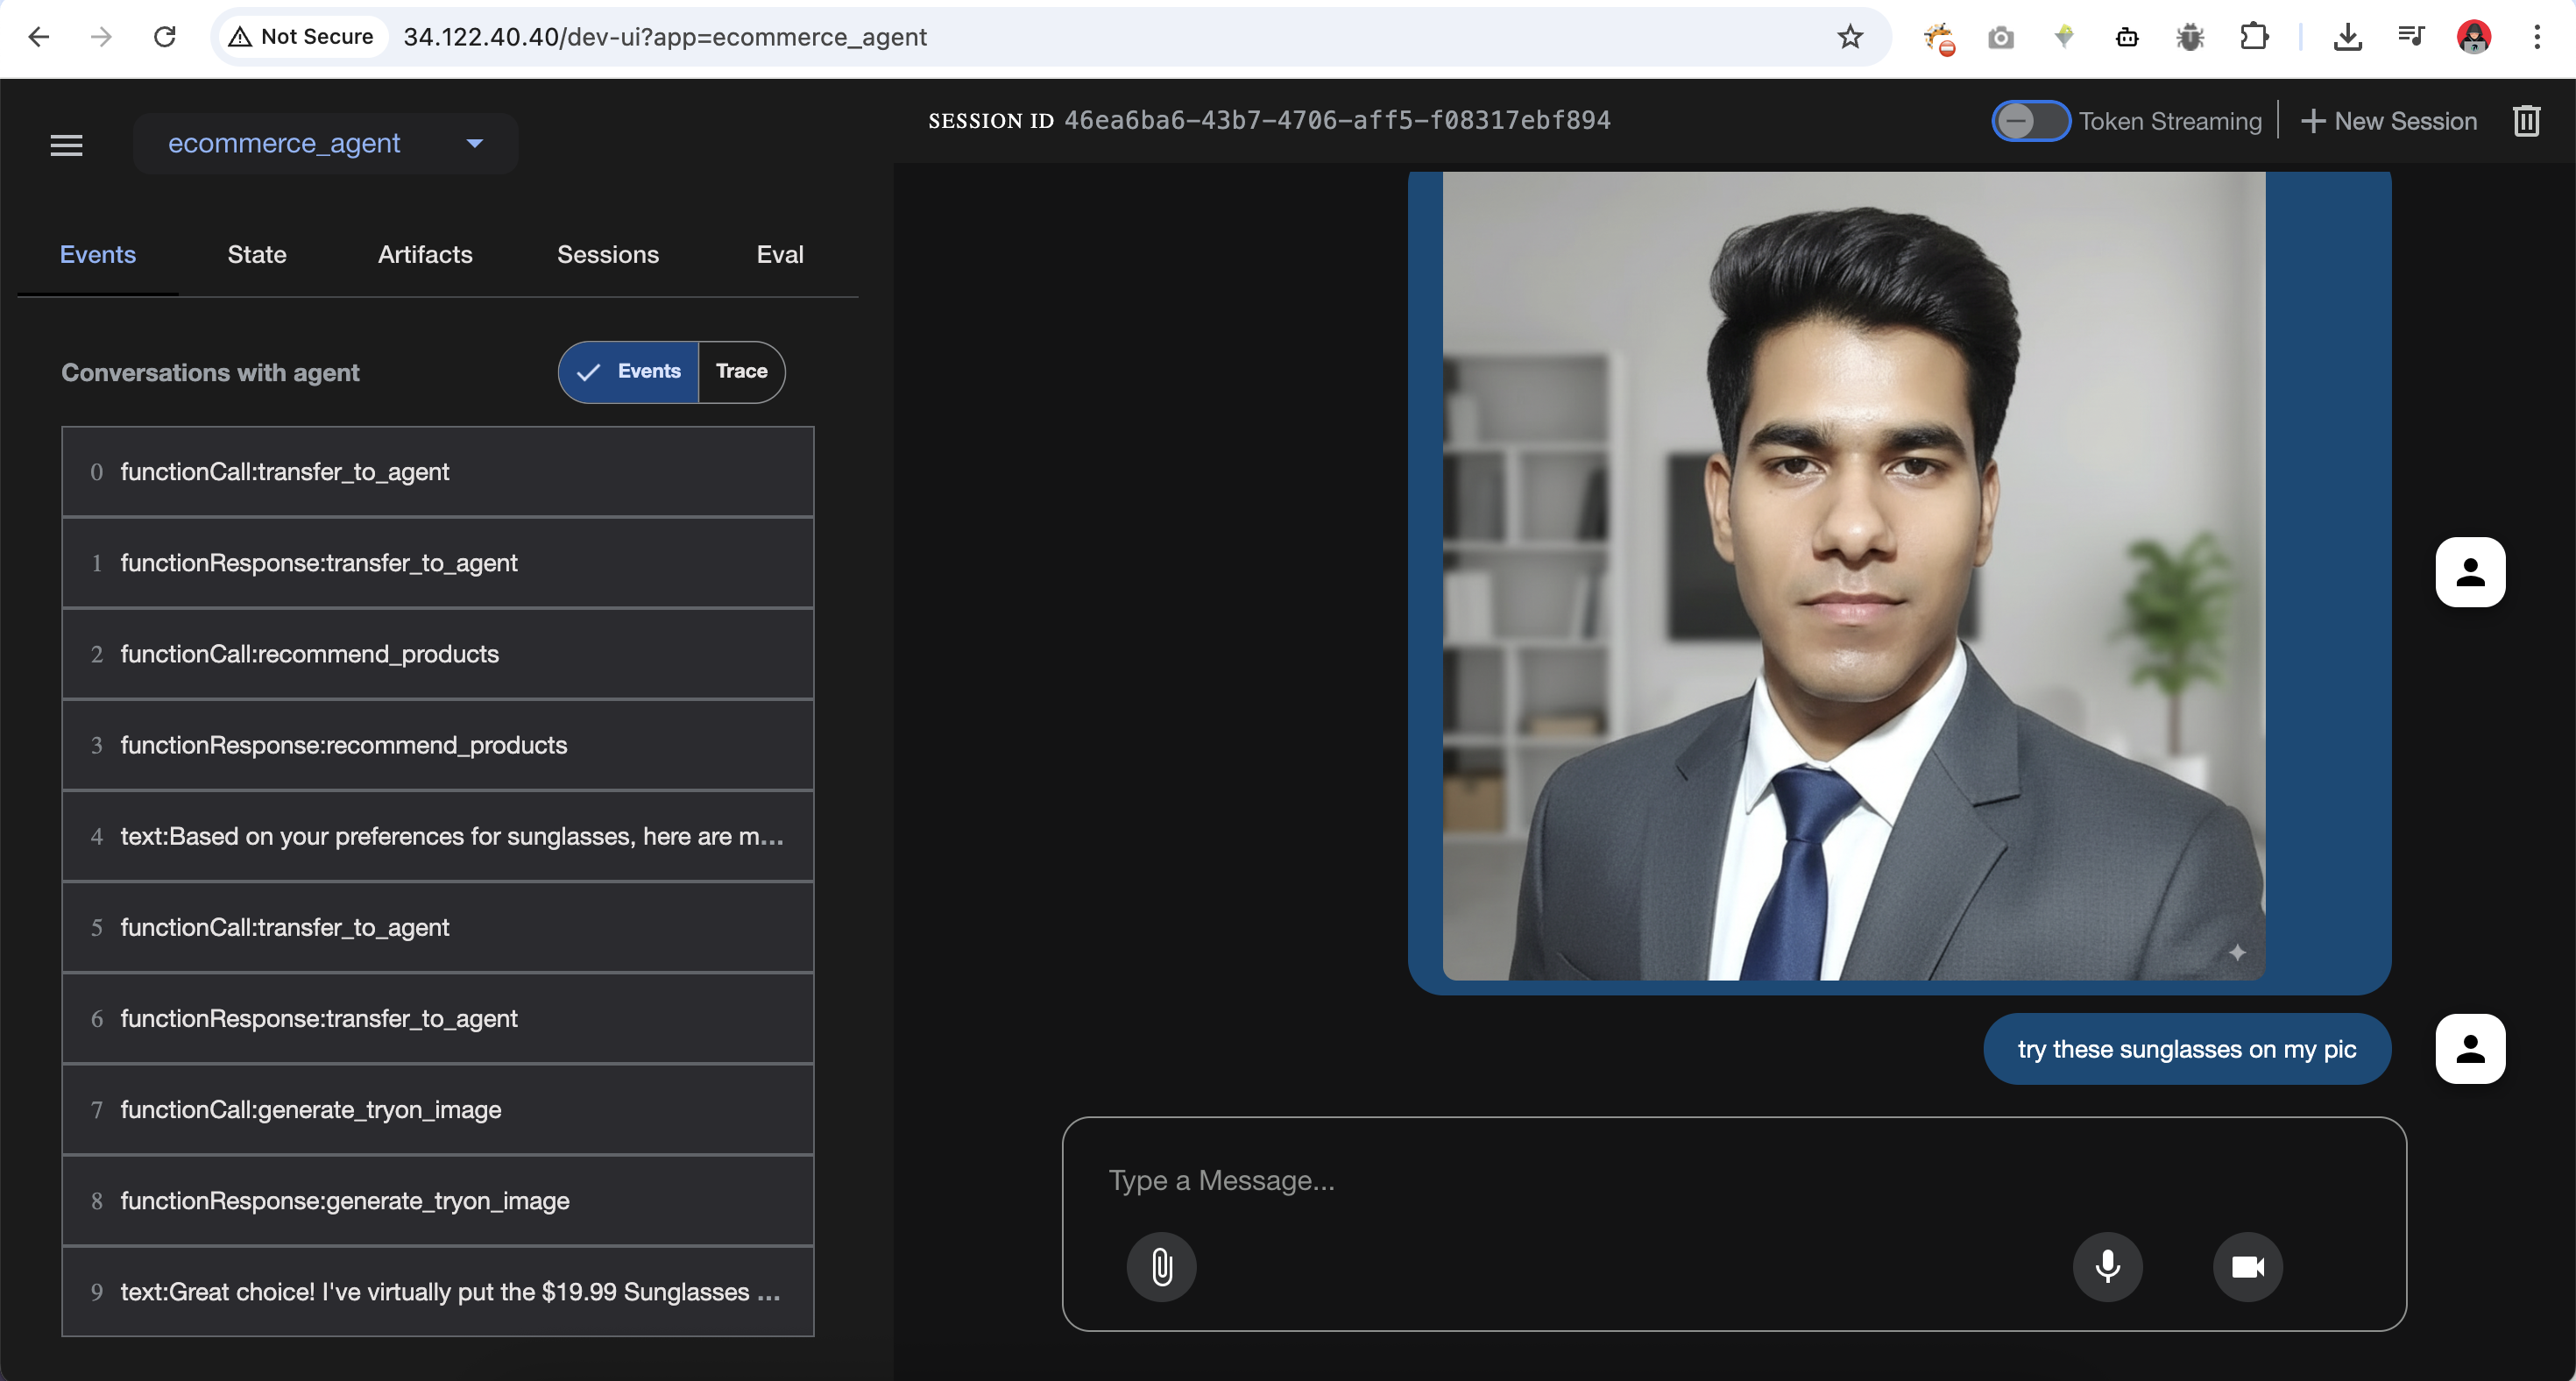Open the browser downloads icon
The image size is (2576, 1381).
pyautogui.click(x=2347, y=37)
